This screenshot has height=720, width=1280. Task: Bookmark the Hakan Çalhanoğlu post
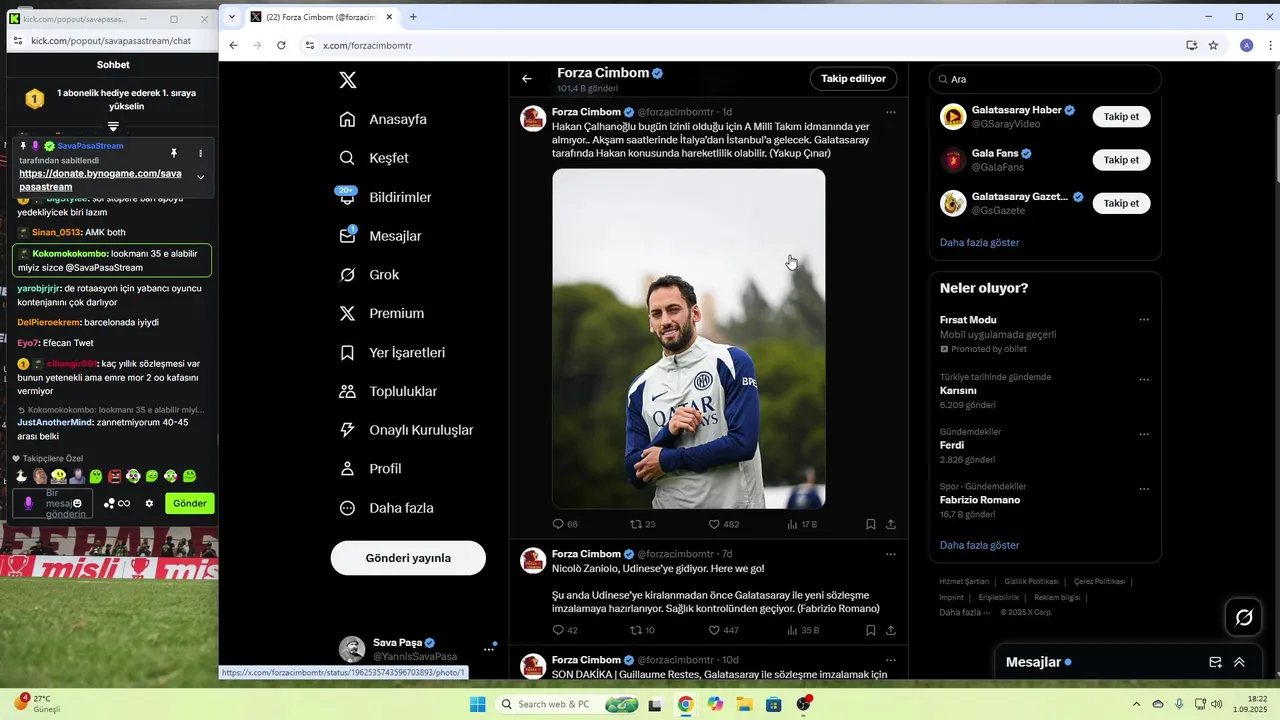pyautogui.click(x=871, y=524)
